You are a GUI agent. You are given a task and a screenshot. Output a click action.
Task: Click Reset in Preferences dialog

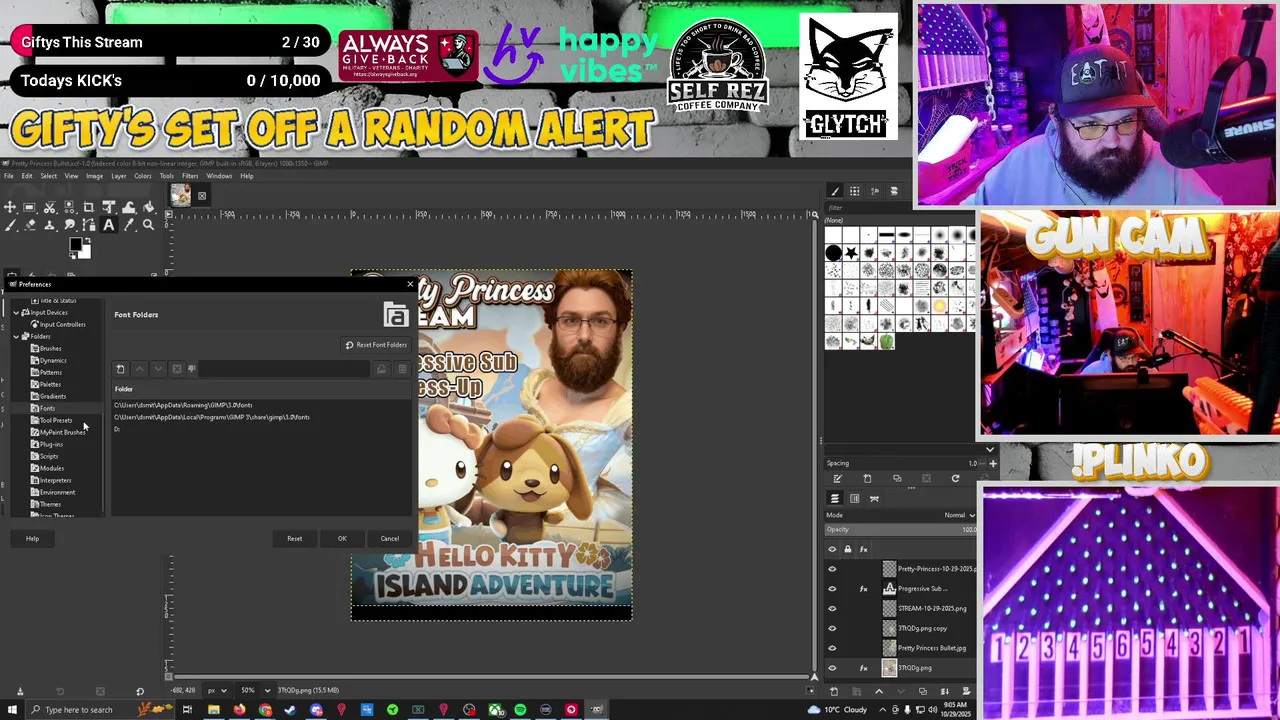(x=294, y=539)
